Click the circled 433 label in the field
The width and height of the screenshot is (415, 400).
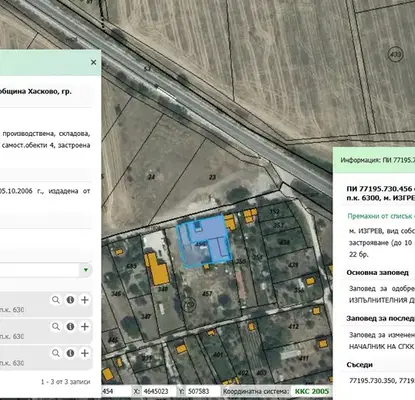(395, 54)
